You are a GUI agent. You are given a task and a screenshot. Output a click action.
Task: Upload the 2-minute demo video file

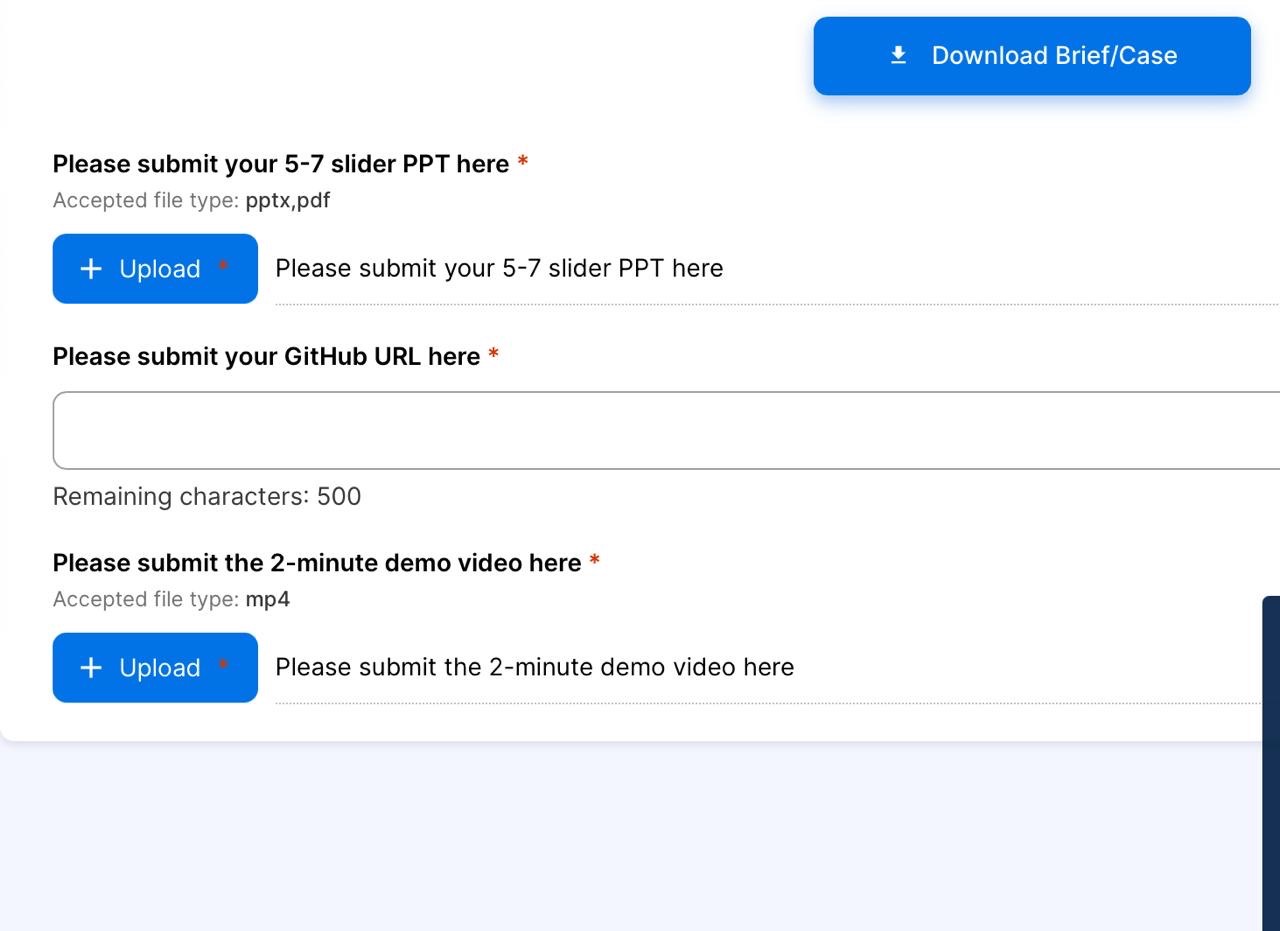(x=155, y=668)
